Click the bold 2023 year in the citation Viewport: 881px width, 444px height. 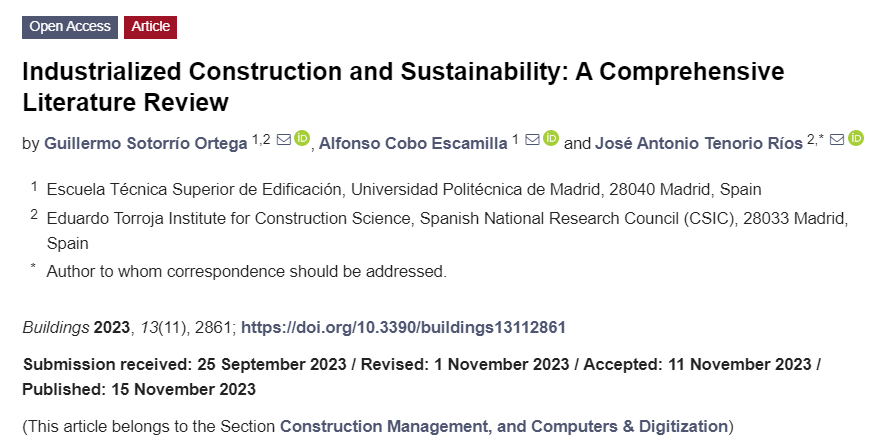pyautogui.click(x=111, y=327)
